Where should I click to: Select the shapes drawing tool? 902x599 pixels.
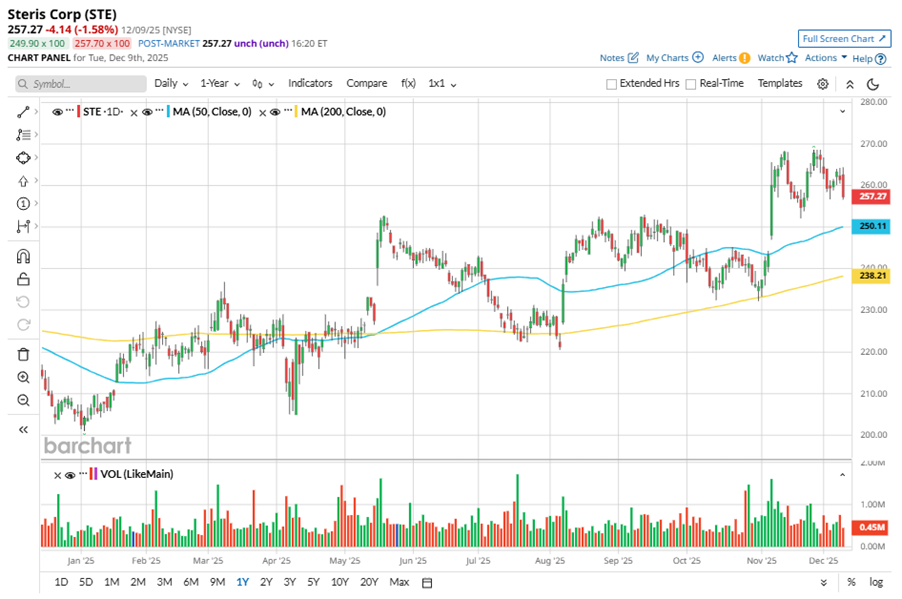tap(23, 158)
